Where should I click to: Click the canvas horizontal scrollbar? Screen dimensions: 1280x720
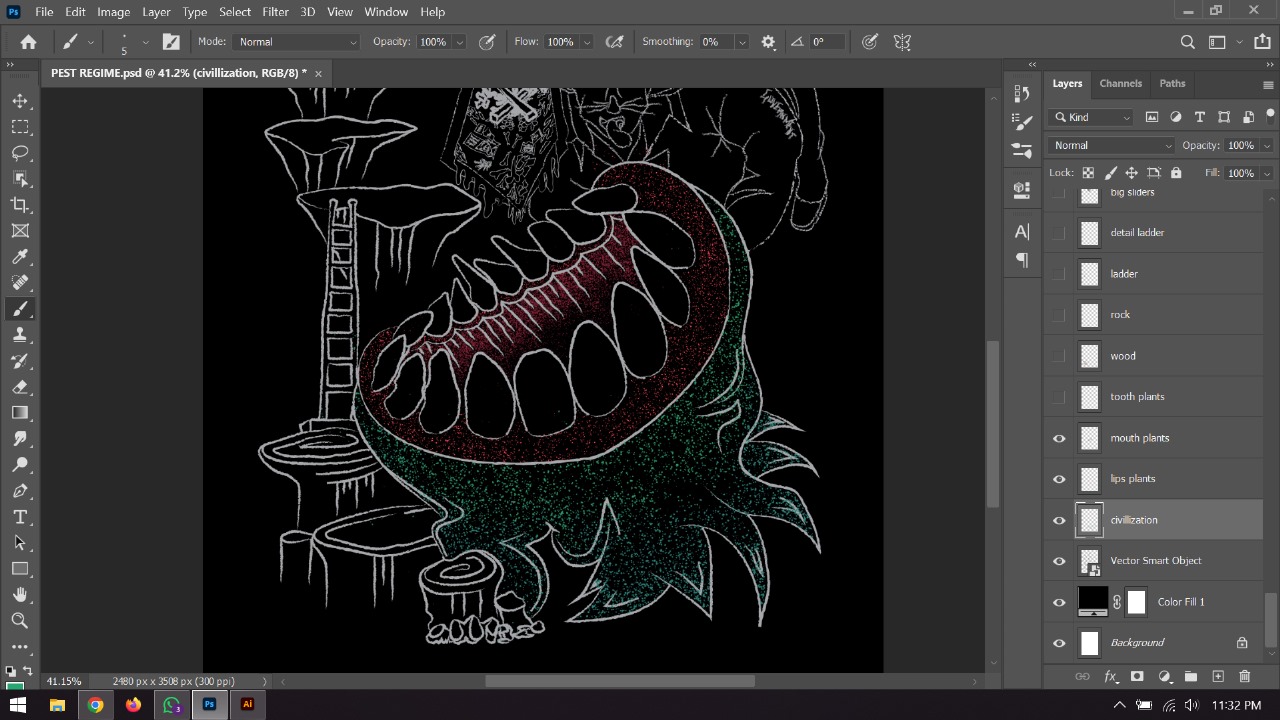620,681
